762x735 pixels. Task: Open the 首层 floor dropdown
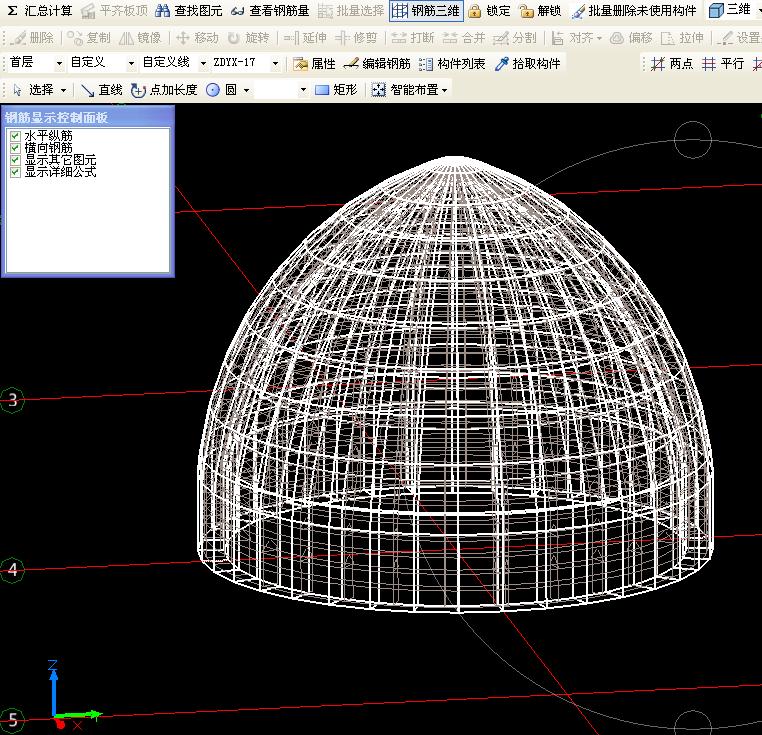click(59, 64)
